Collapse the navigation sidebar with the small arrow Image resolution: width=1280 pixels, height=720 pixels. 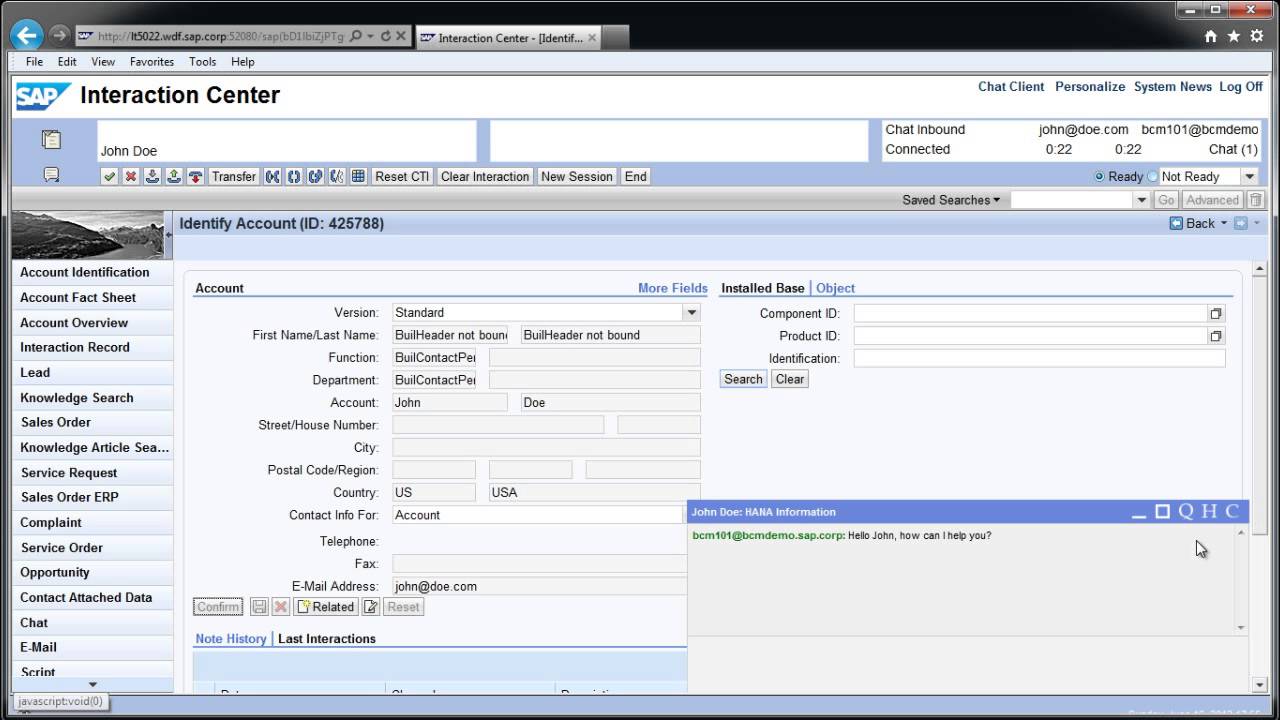pyautogui.click(x=169, y=235)
